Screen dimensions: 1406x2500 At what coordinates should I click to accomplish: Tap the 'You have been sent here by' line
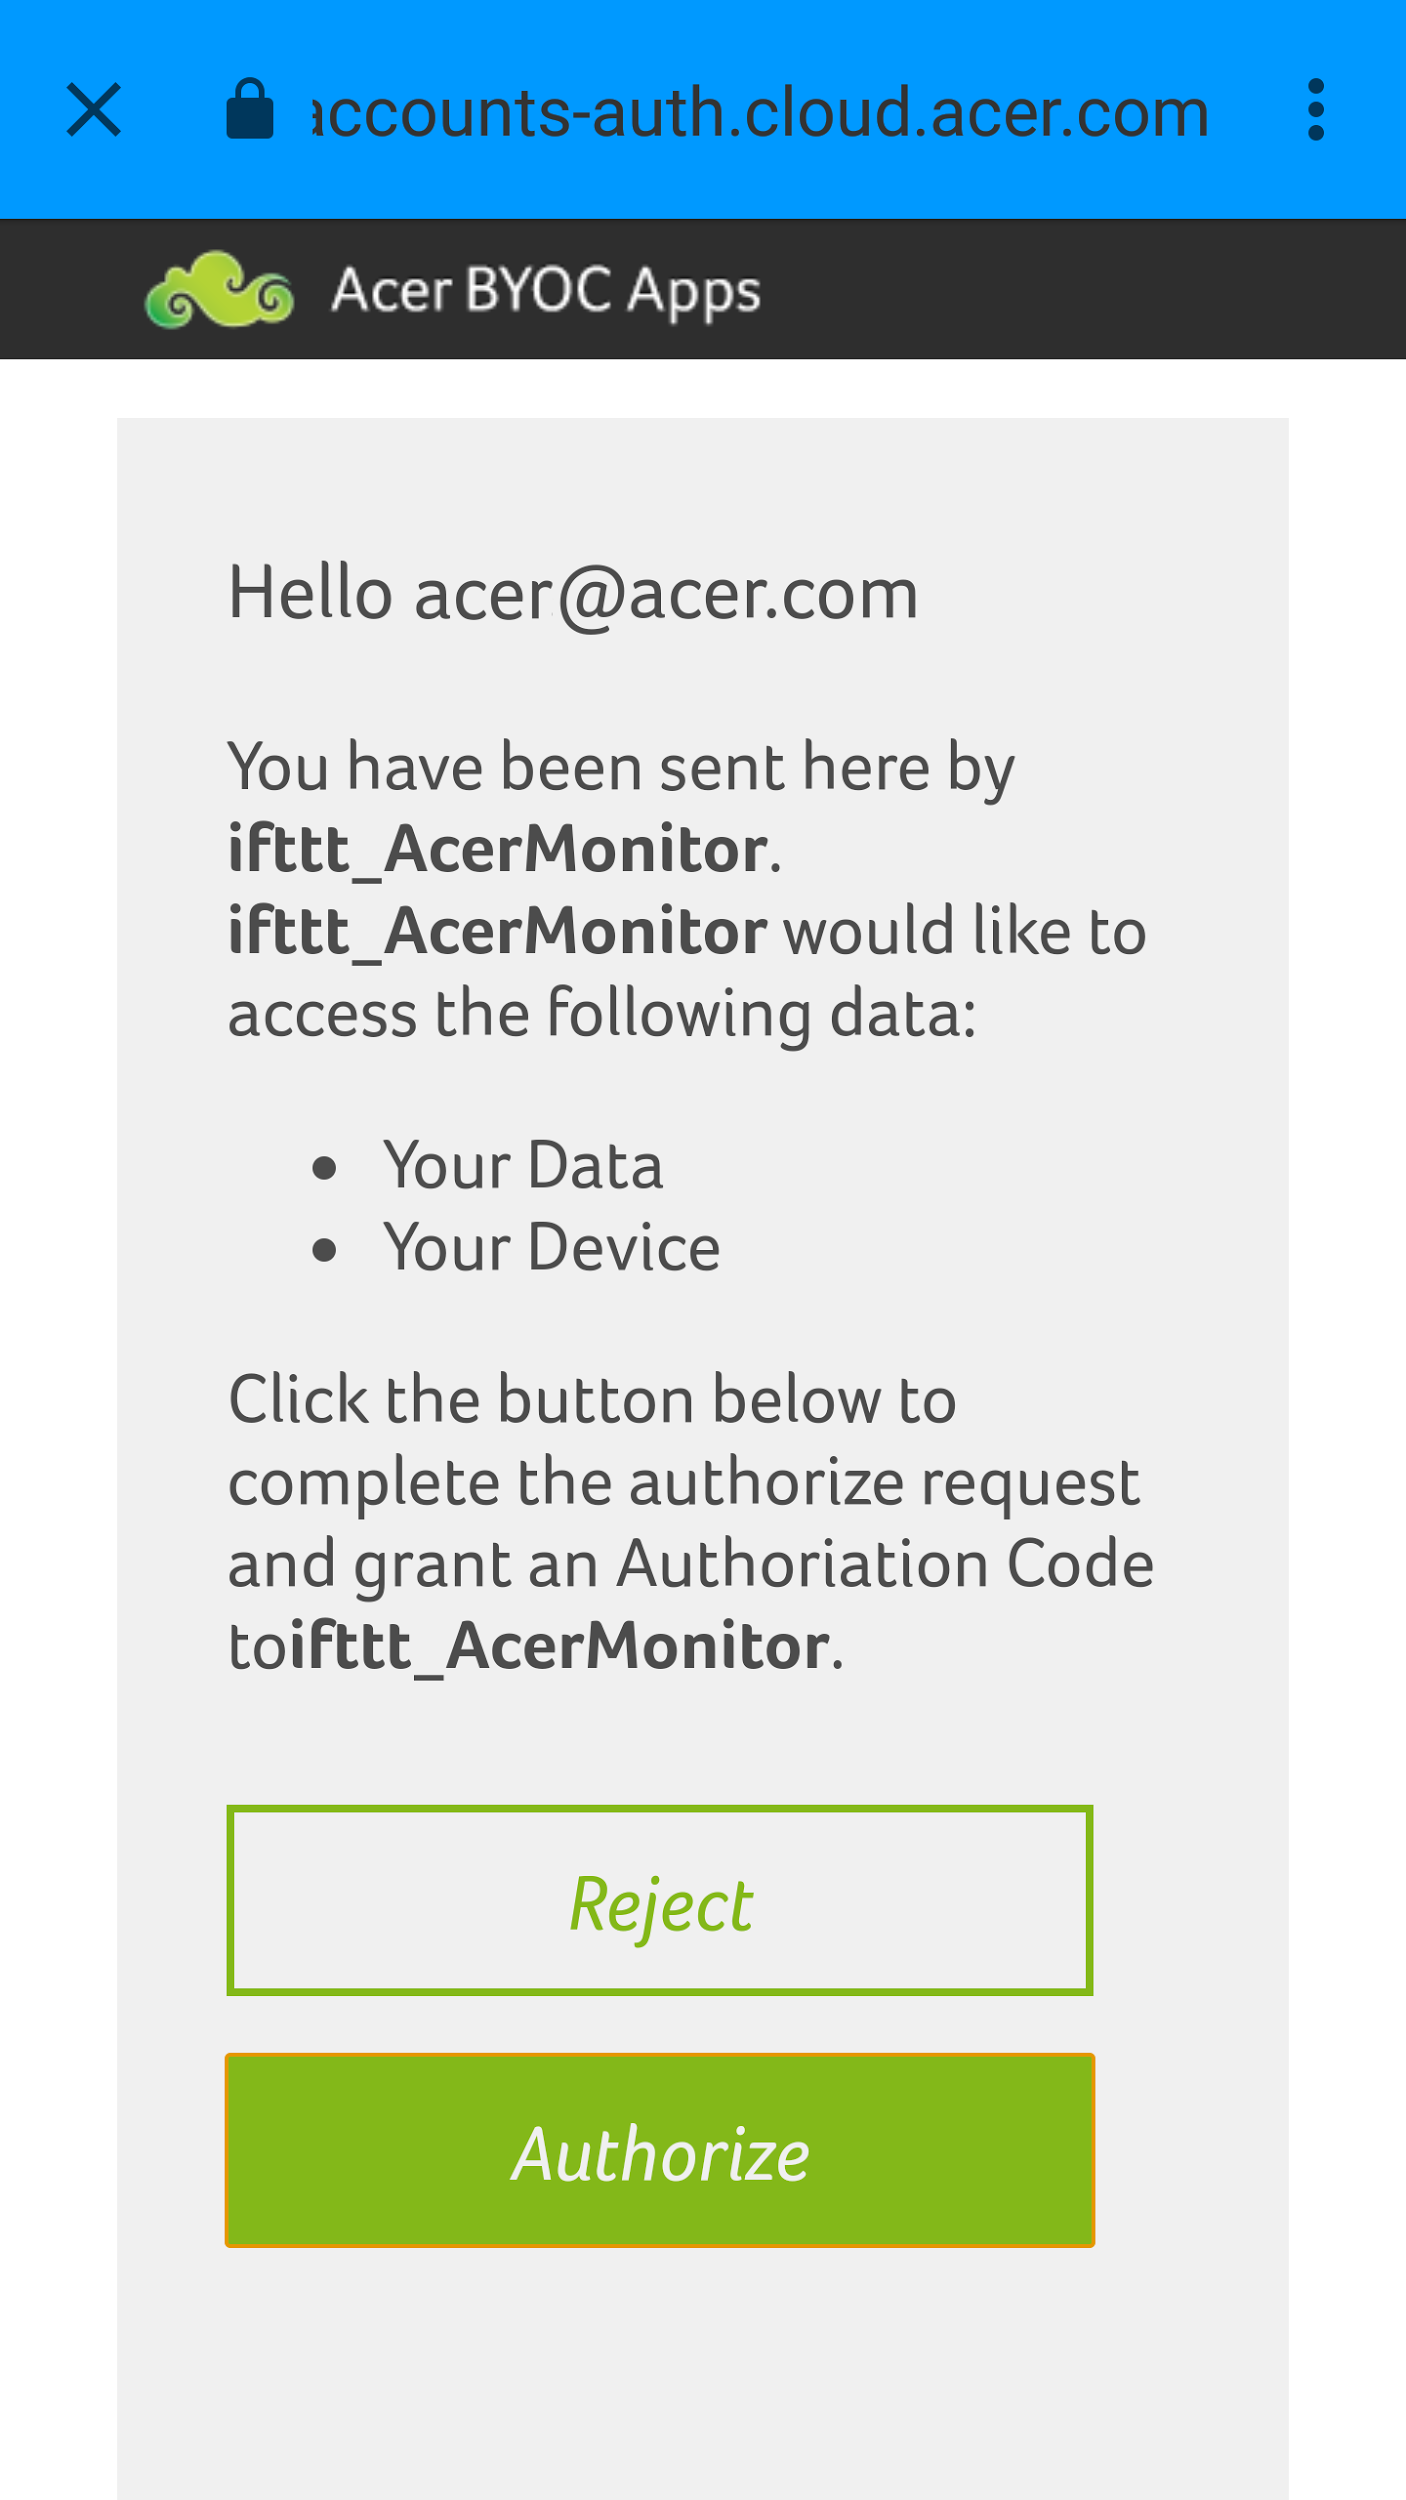point(621,768)
